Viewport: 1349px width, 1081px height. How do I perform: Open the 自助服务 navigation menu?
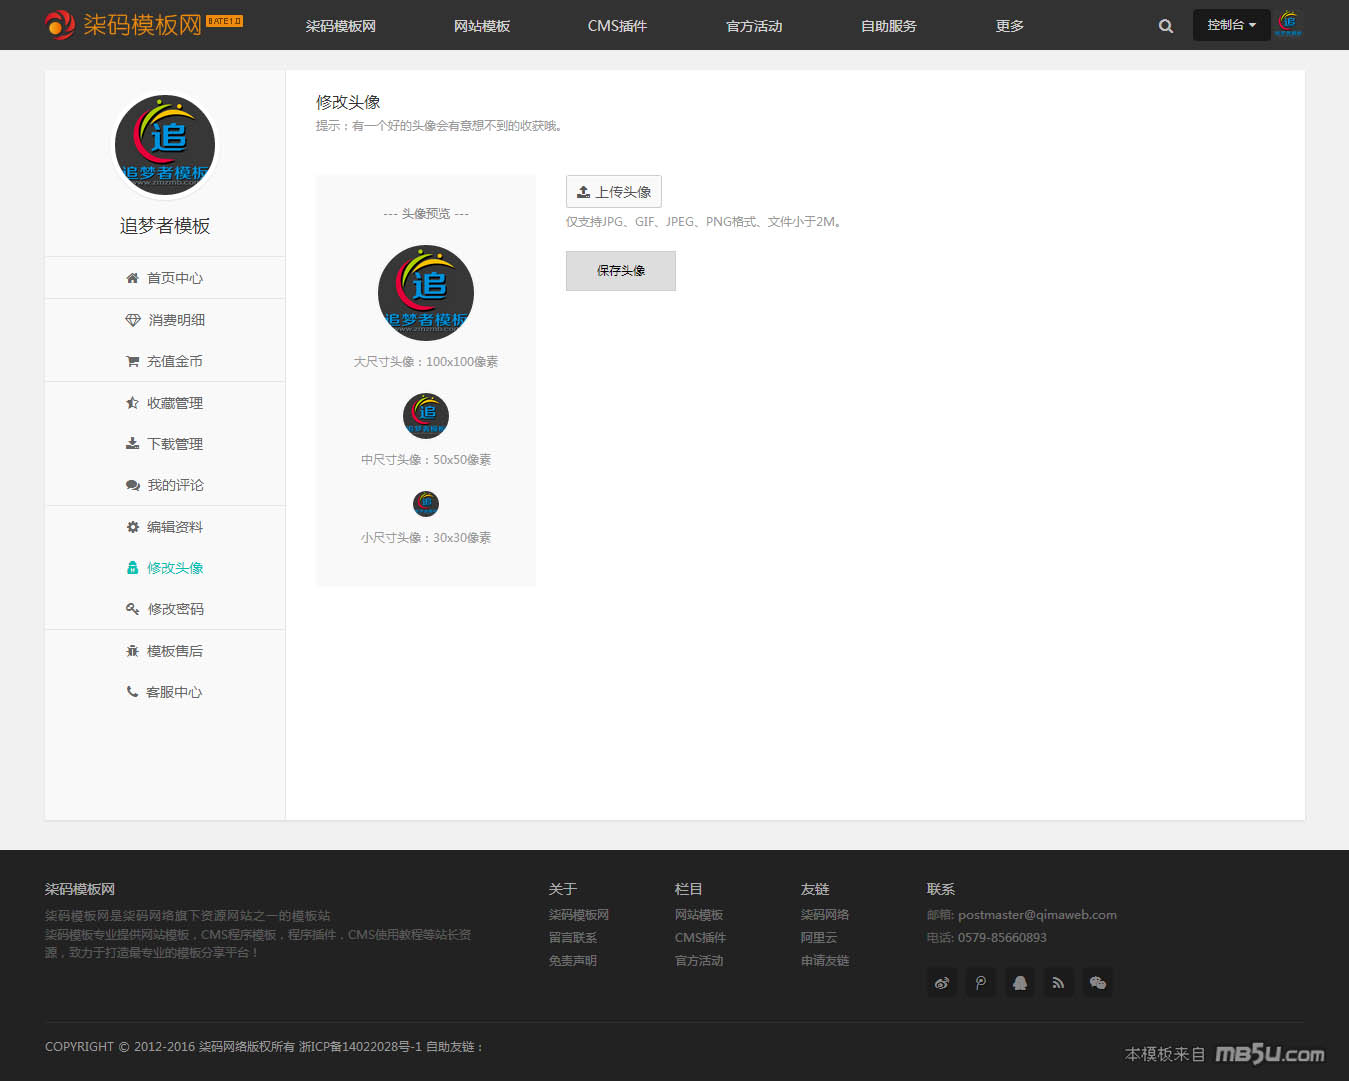pos(888,26)
